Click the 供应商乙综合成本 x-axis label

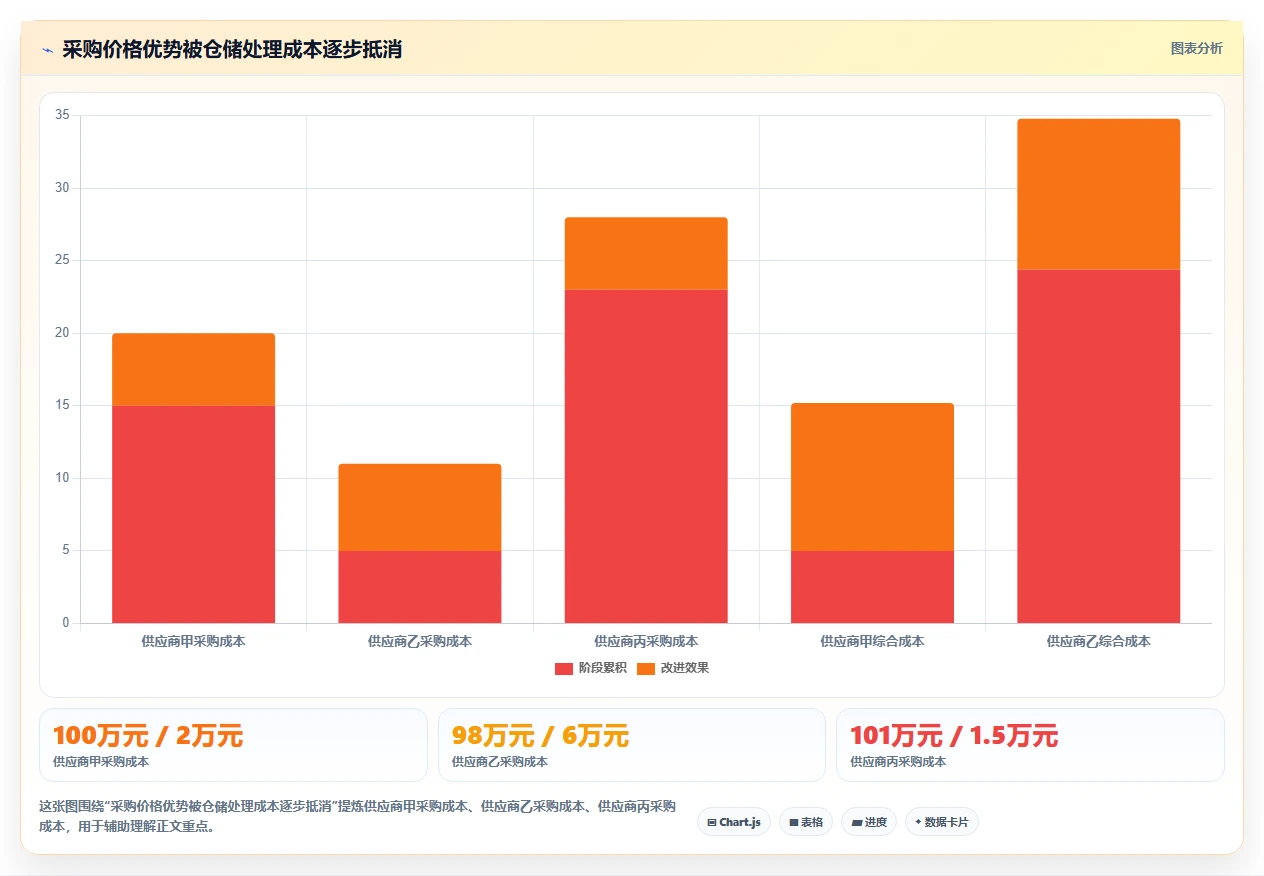click(x=1099, y=641)
